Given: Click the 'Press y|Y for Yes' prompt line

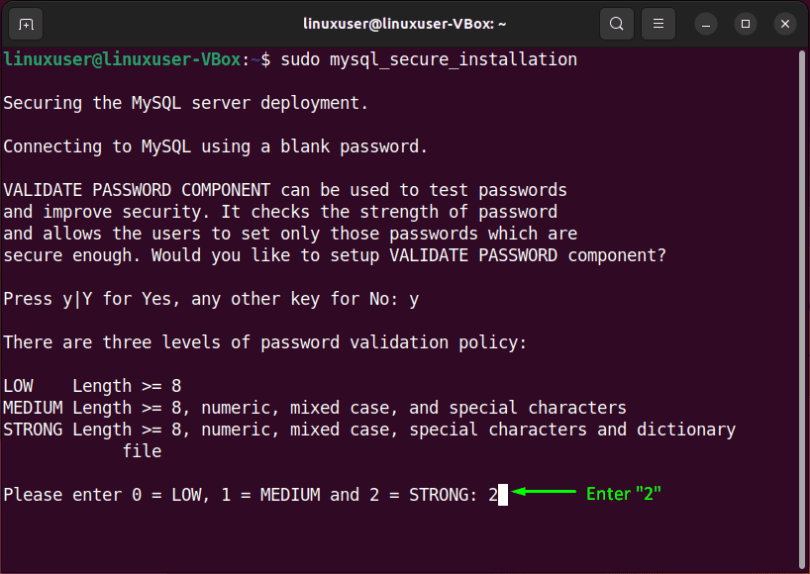Looking at the screenshot, I should (x=211, y=299).
